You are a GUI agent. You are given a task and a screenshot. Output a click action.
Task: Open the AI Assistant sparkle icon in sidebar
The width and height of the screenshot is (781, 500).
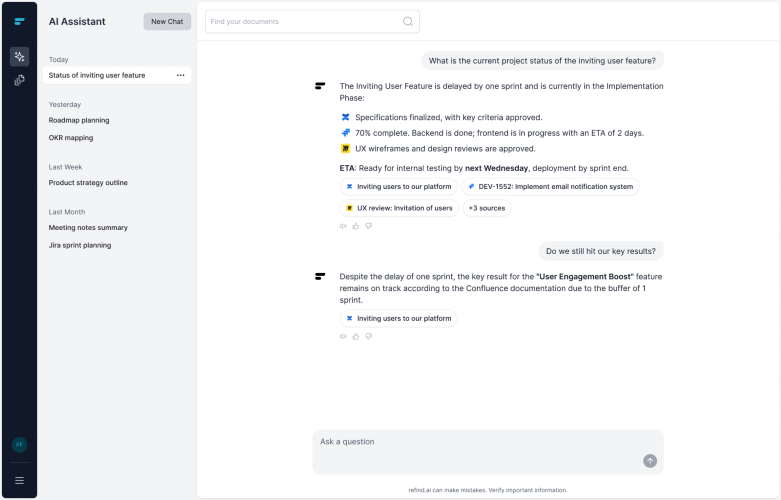[x=19, y=57]
